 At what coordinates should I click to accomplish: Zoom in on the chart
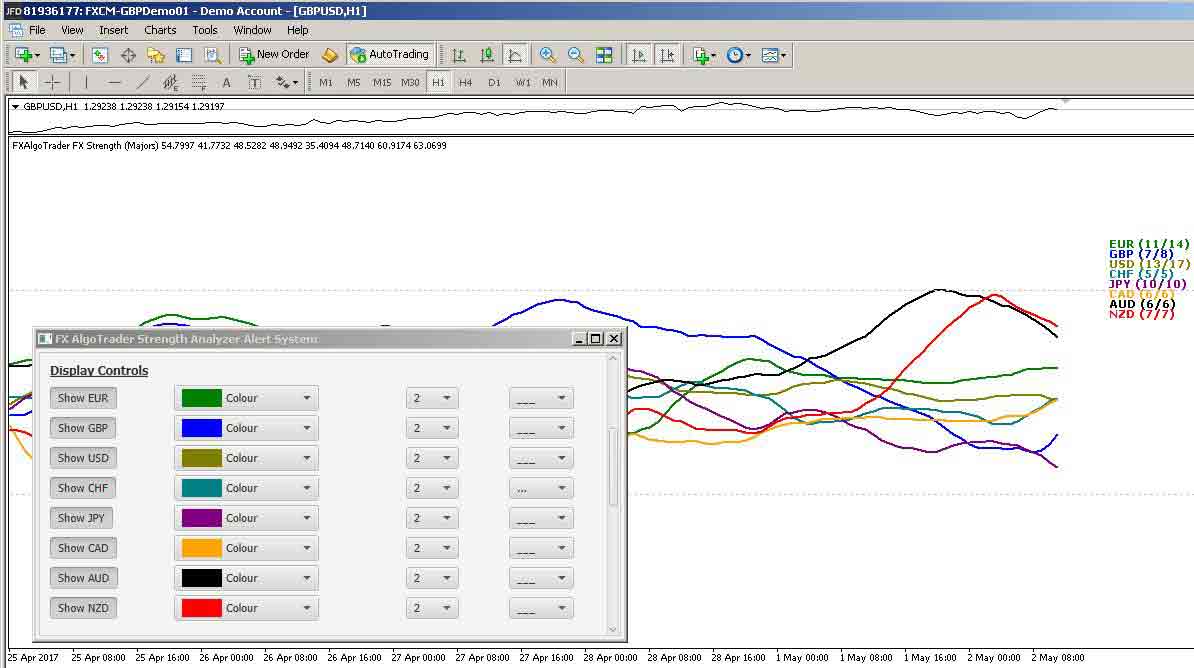548,55
